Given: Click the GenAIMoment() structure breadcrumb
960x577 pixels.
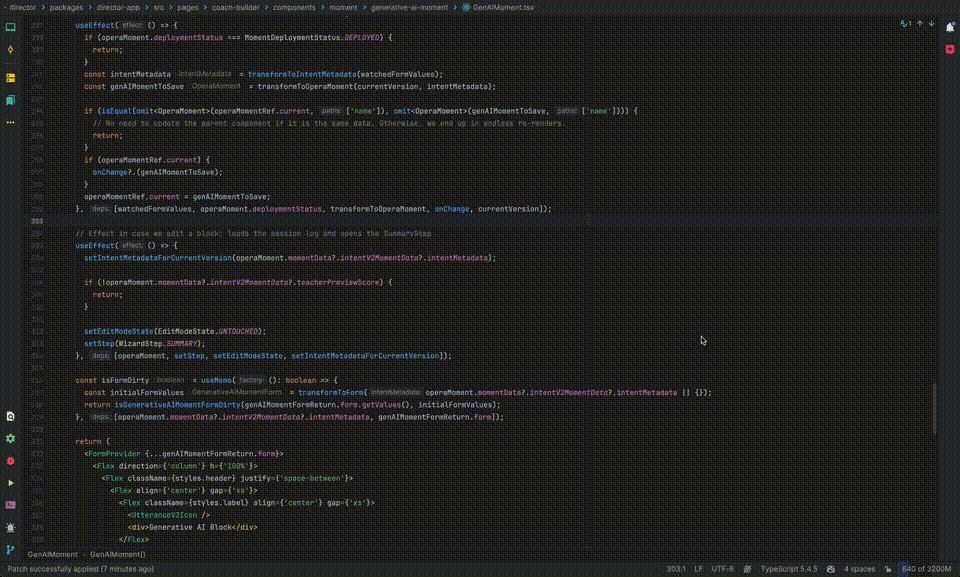Looking at the screenshot, I should [118, 554].
